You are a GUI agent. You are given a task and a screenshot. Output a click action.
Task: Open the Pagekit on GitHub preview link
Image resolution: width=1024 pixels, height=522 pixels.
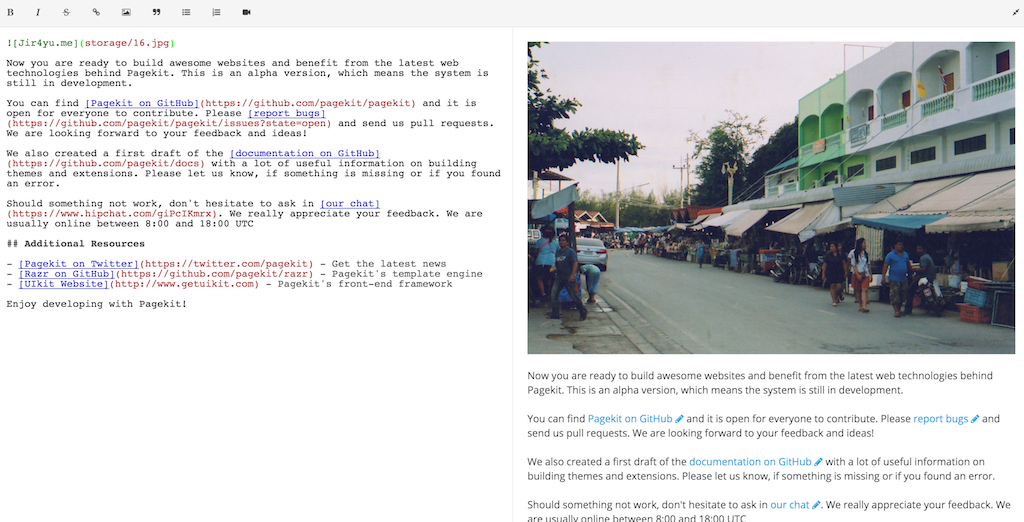pyautogui.click(x=630, y=419)
